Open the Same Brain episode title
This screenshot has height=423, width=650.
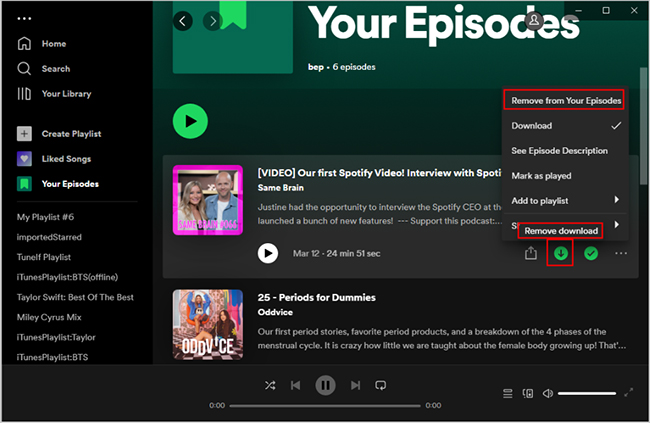click(x=379, y=173)
